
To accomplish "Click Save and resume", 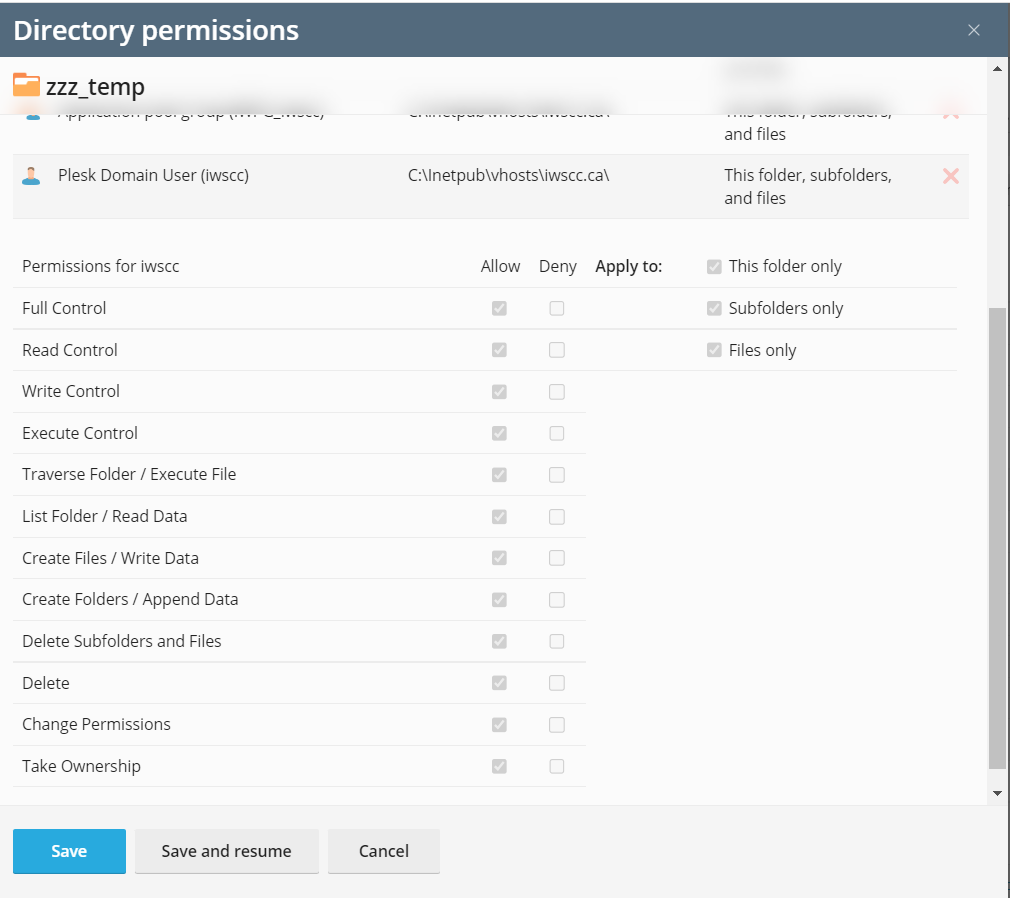I will tap(227, 851).
